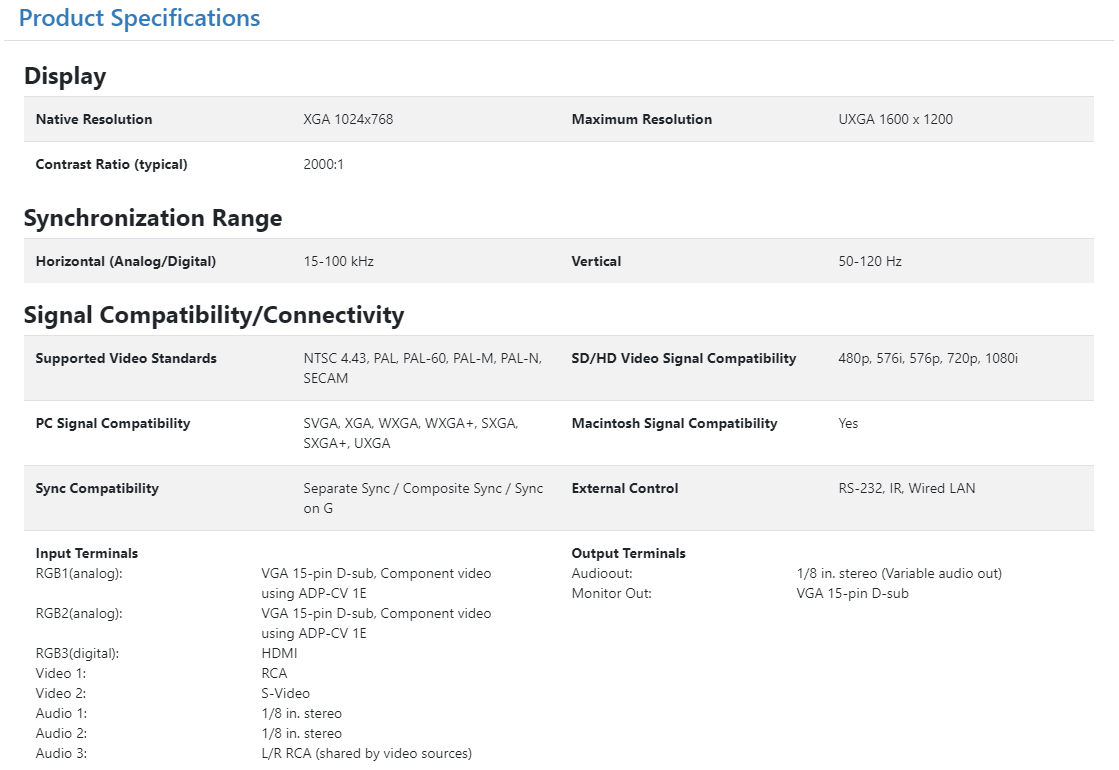Click the XGA 1024x768 value
The image size is (1119, 770).
[348, 119]
